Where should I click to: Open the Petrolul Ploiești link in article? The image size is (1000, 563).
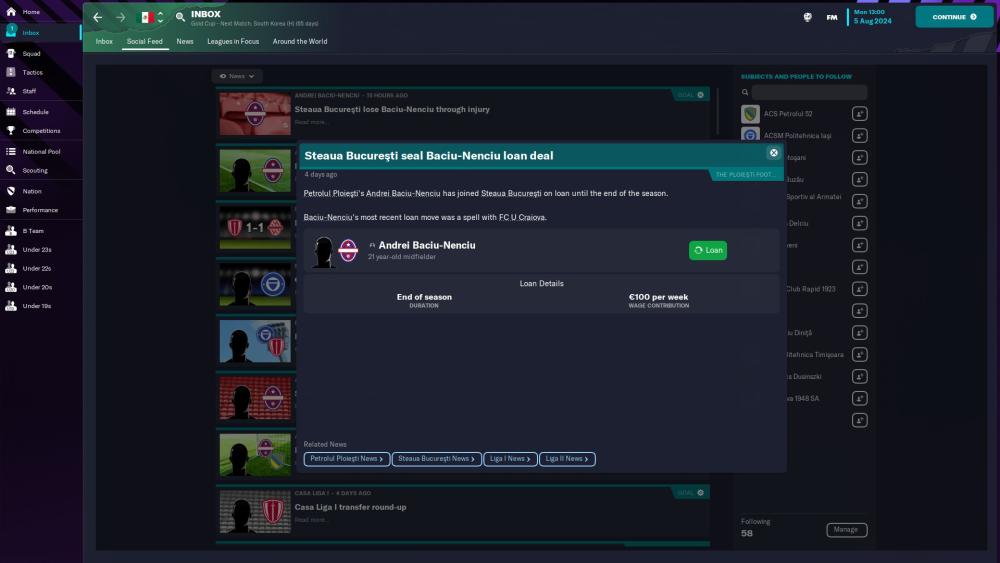click(x=330, y=193)
